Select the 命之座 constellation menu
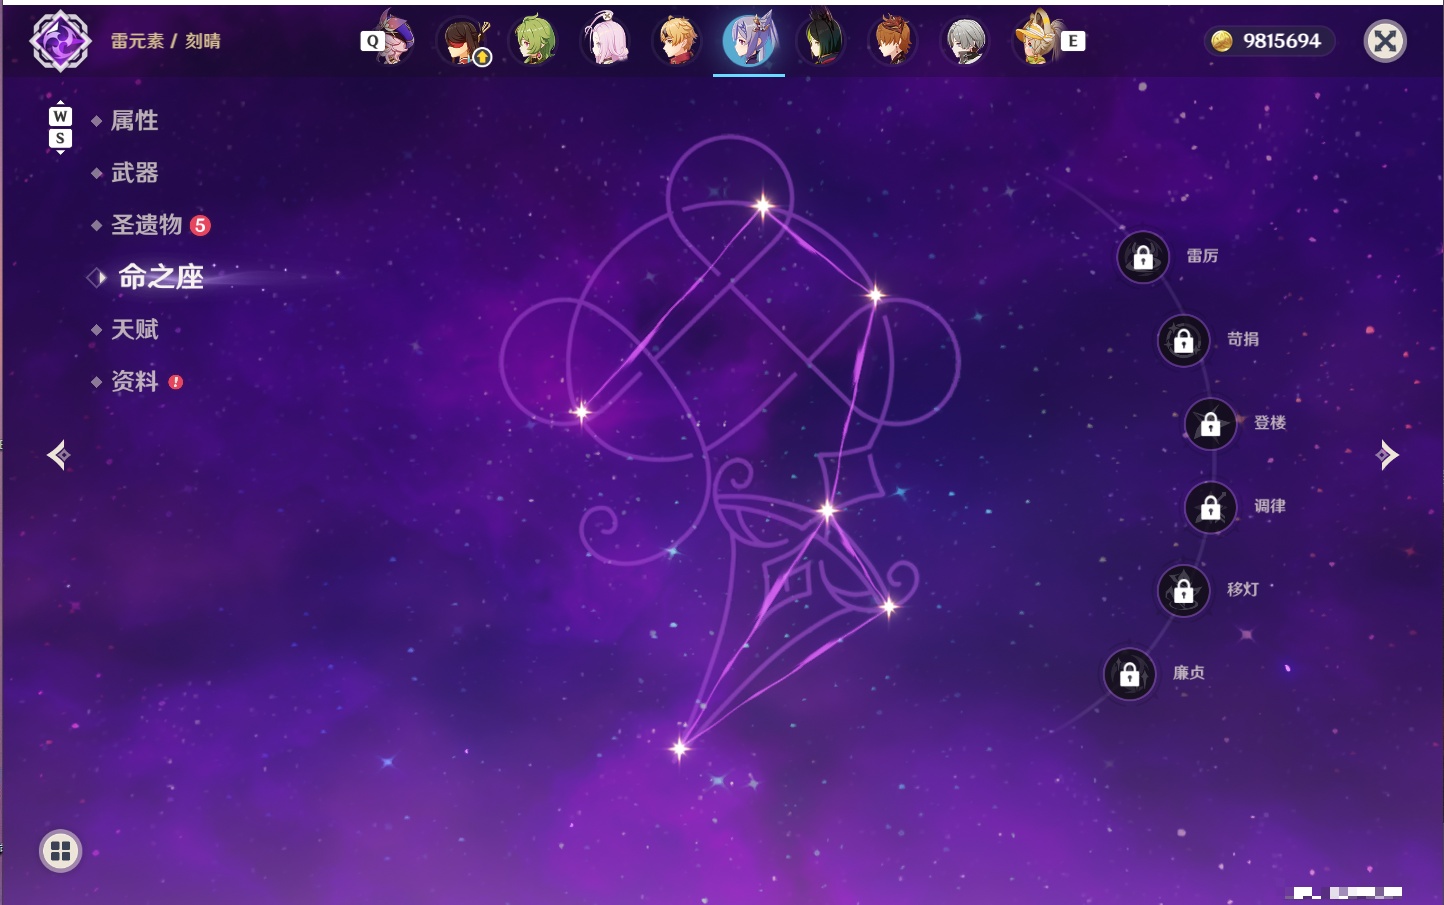The width and height of the screenshot is (1444, 905). coord(160,277)
